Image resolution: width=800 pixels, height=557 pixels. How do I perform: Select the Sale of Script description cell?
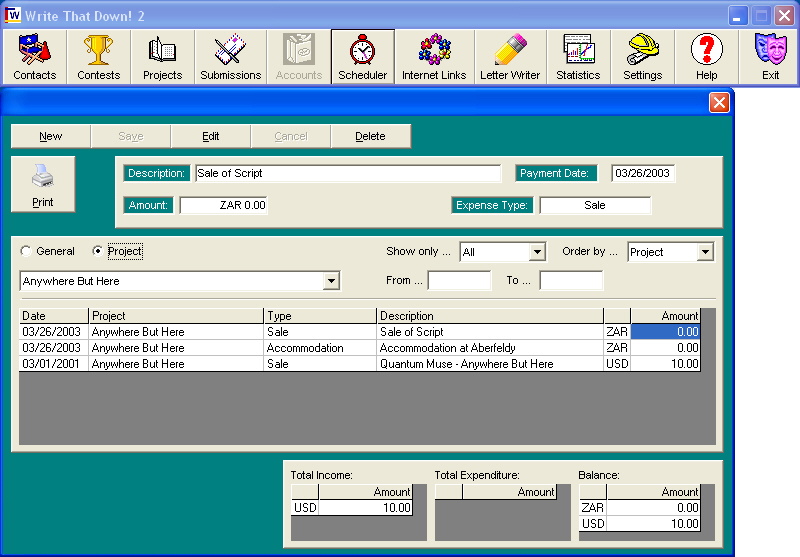(x=490, y=332)
